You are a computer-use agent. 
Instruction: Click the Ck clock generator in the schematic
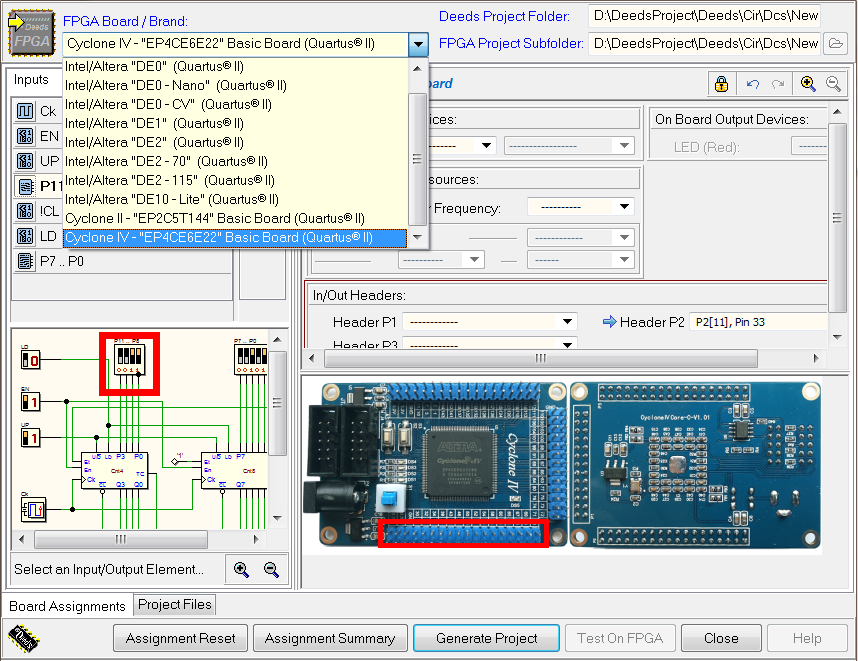point(34,509)
